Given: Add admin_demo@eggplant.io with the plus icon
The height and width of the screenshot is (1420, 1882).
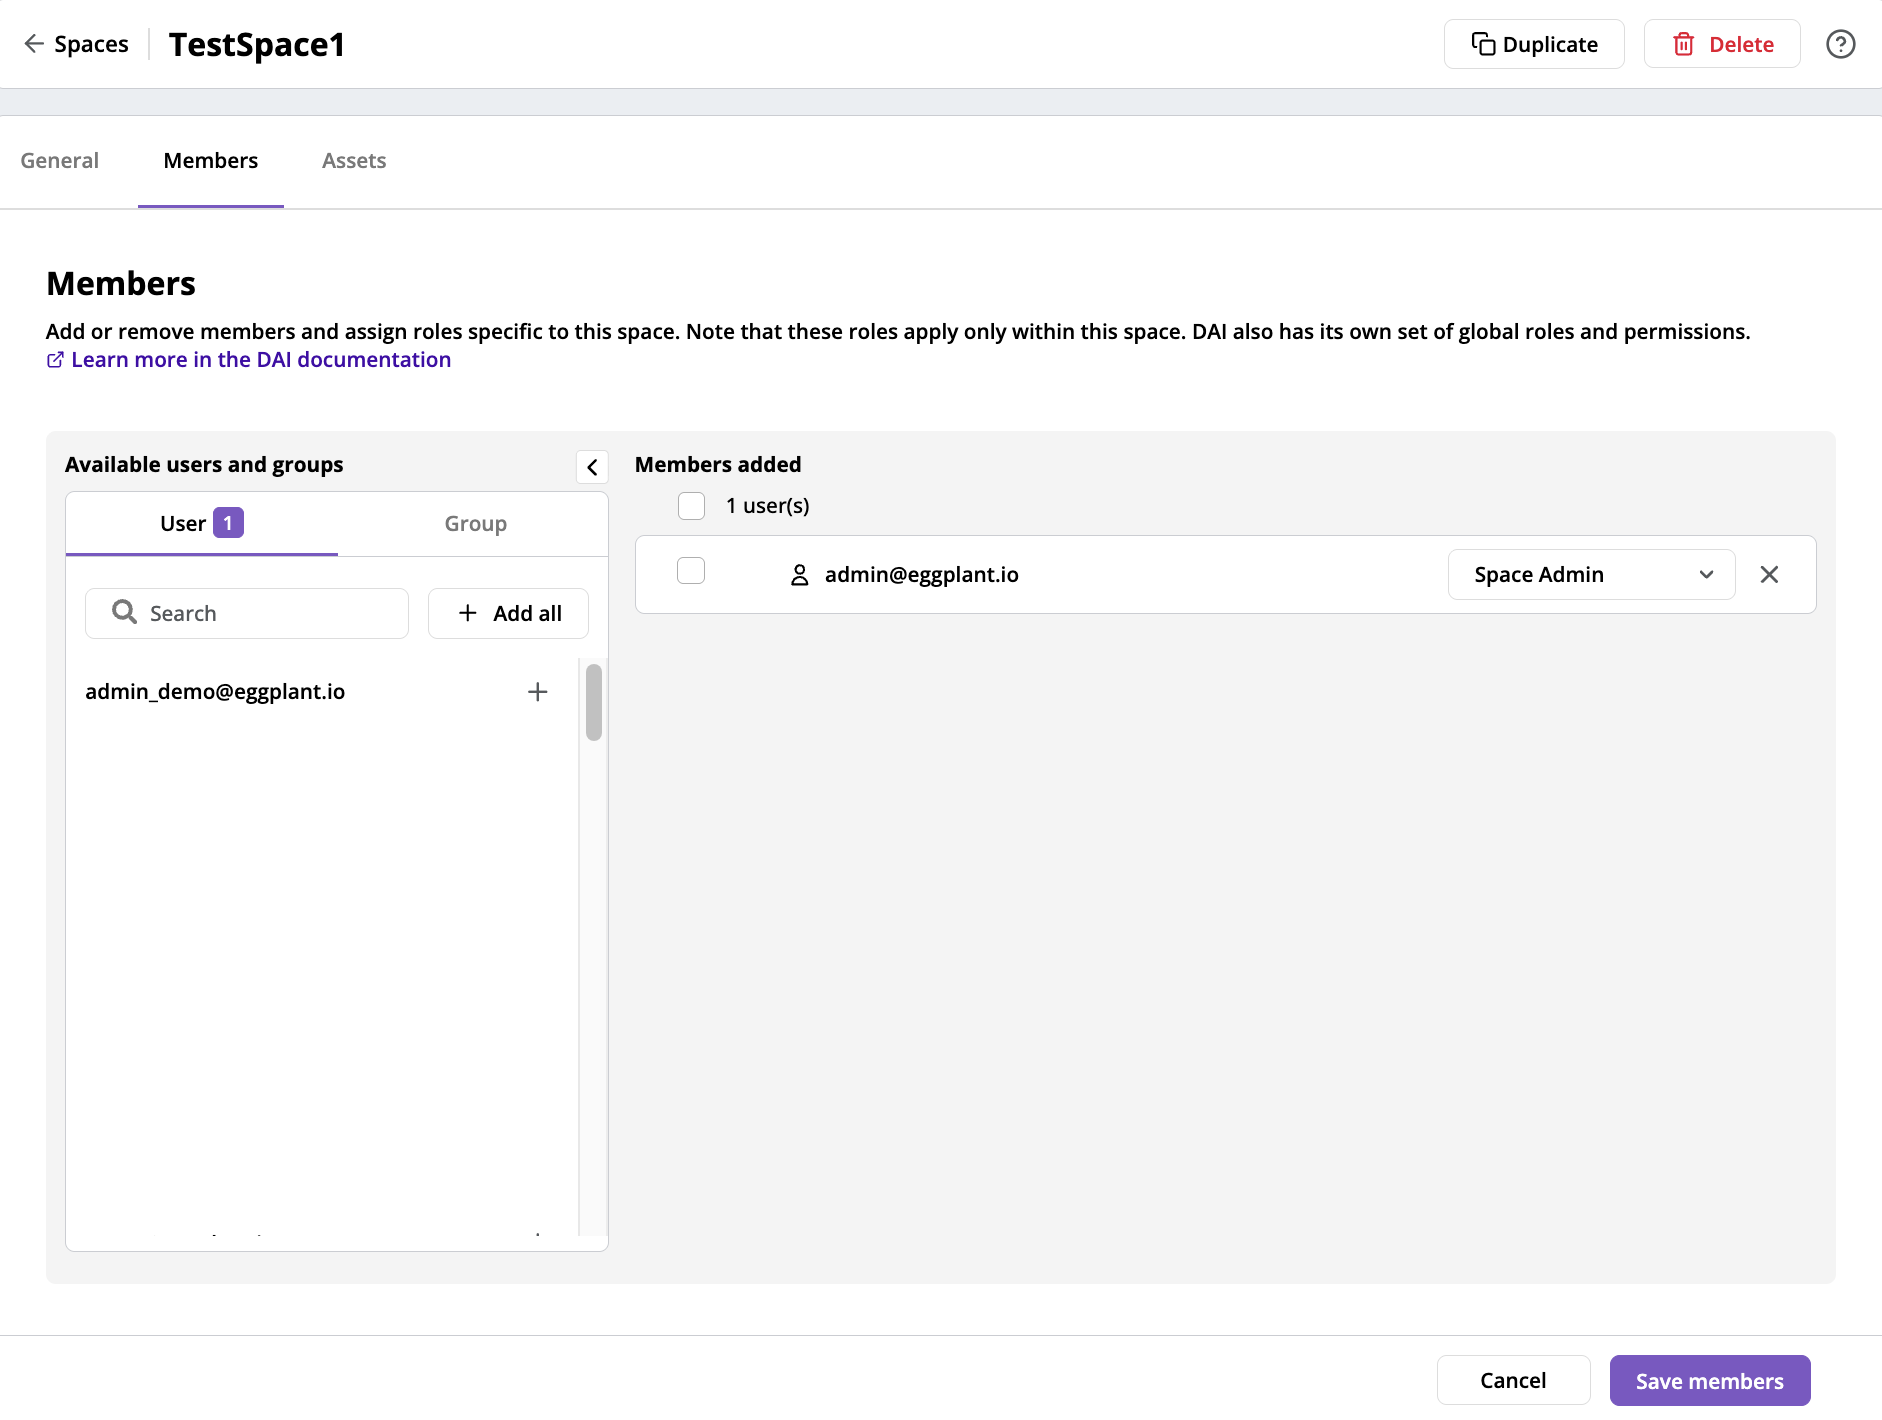Looking at the screenshot, I should coord(538,691).
